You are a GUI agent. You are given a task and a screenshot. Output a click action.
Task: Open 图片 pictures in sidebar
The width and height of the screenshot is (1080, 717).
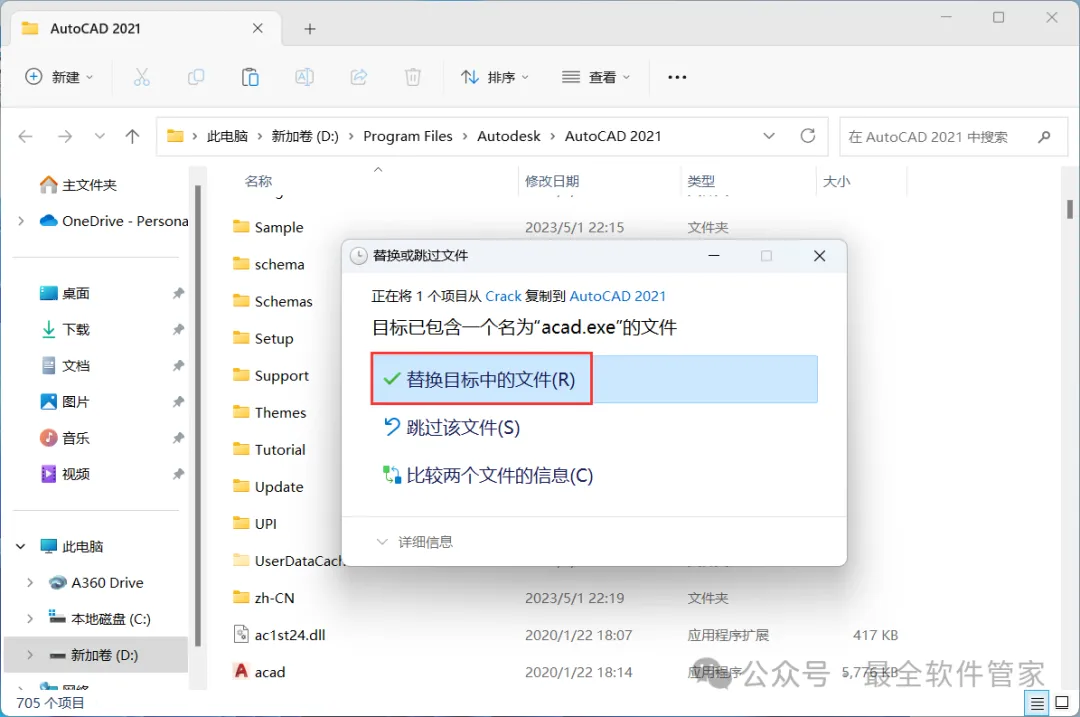[x=65, y=402]
